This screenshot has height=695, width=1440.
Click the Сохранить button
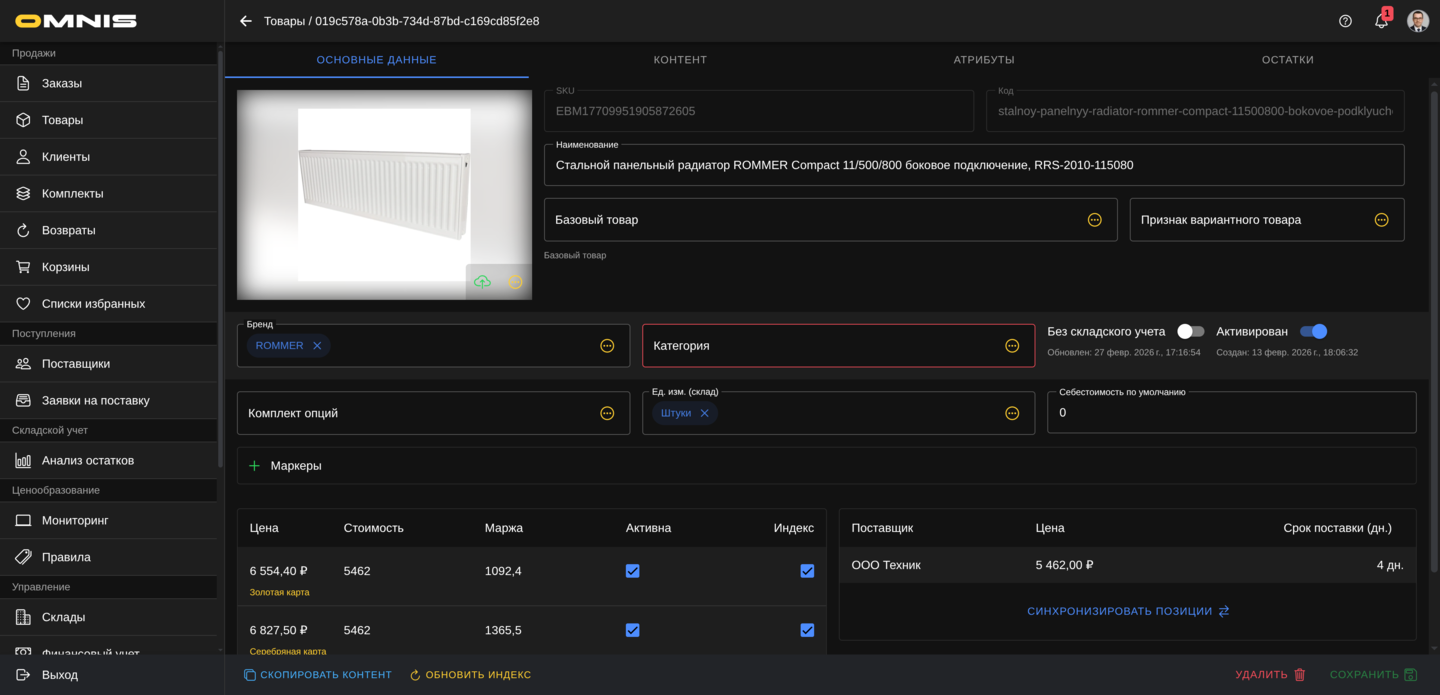pos(1373,675)
